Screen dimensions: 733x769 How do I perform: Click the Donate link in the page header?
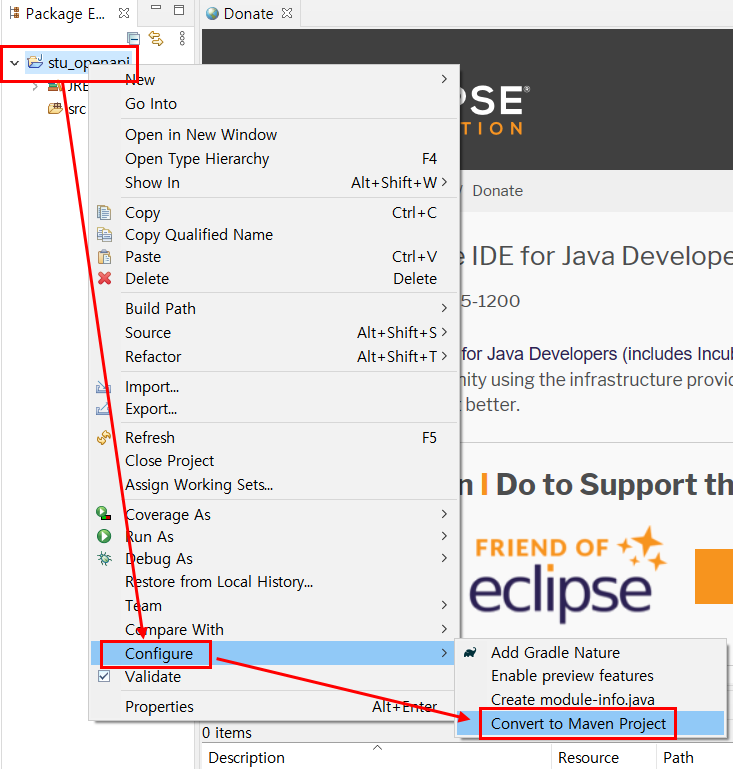tap(498, 191)
